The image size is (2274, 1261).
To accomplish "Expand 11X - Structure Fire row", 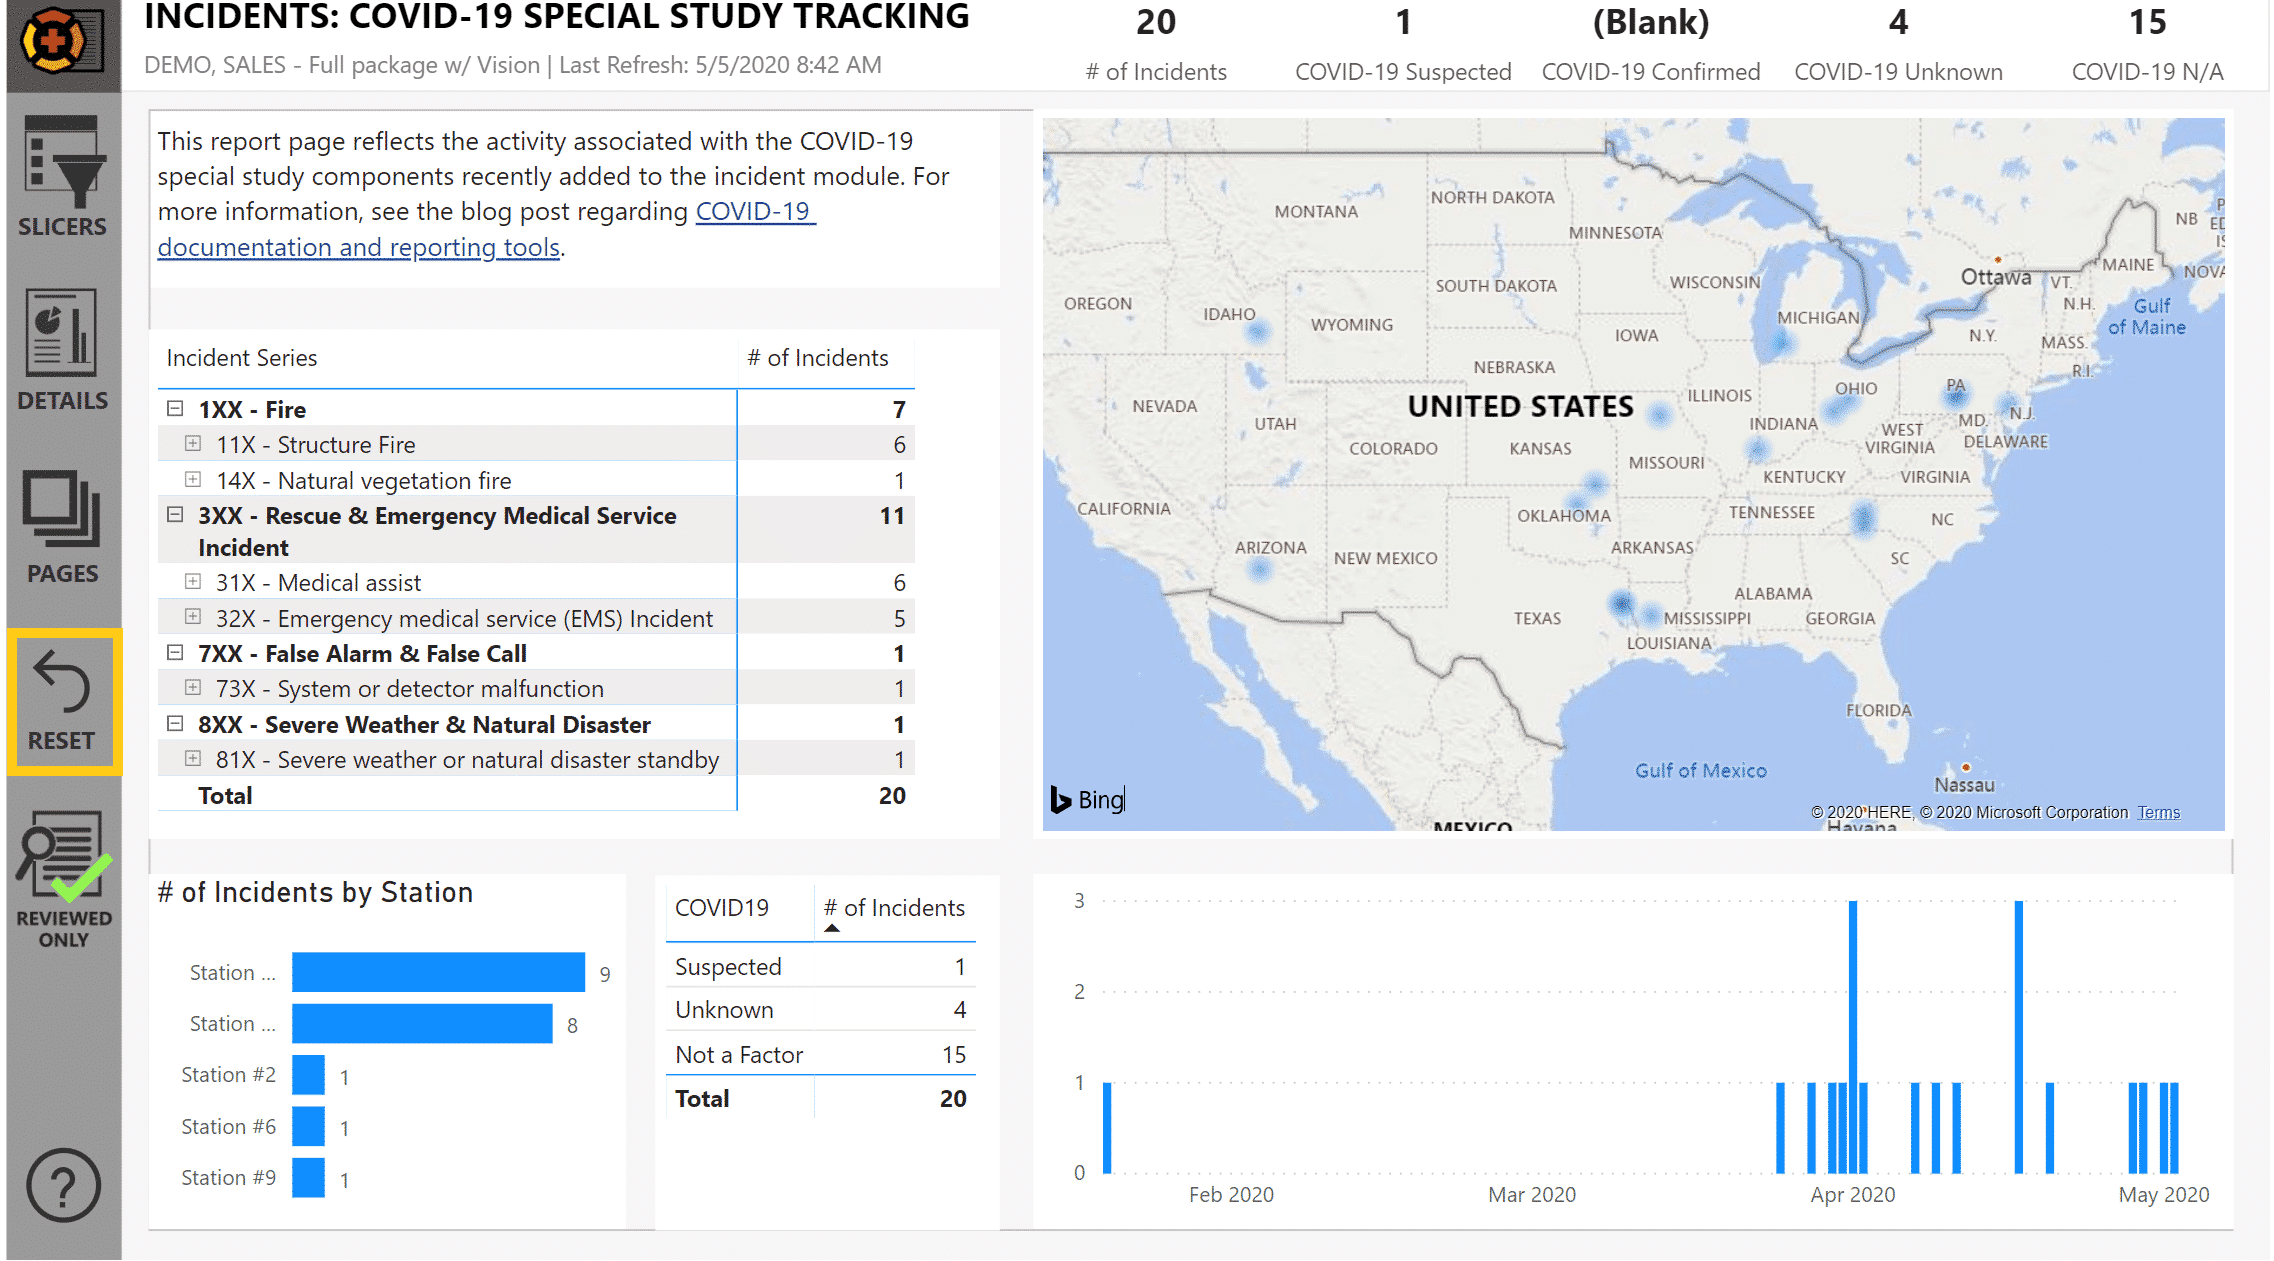I will (193, 444).
